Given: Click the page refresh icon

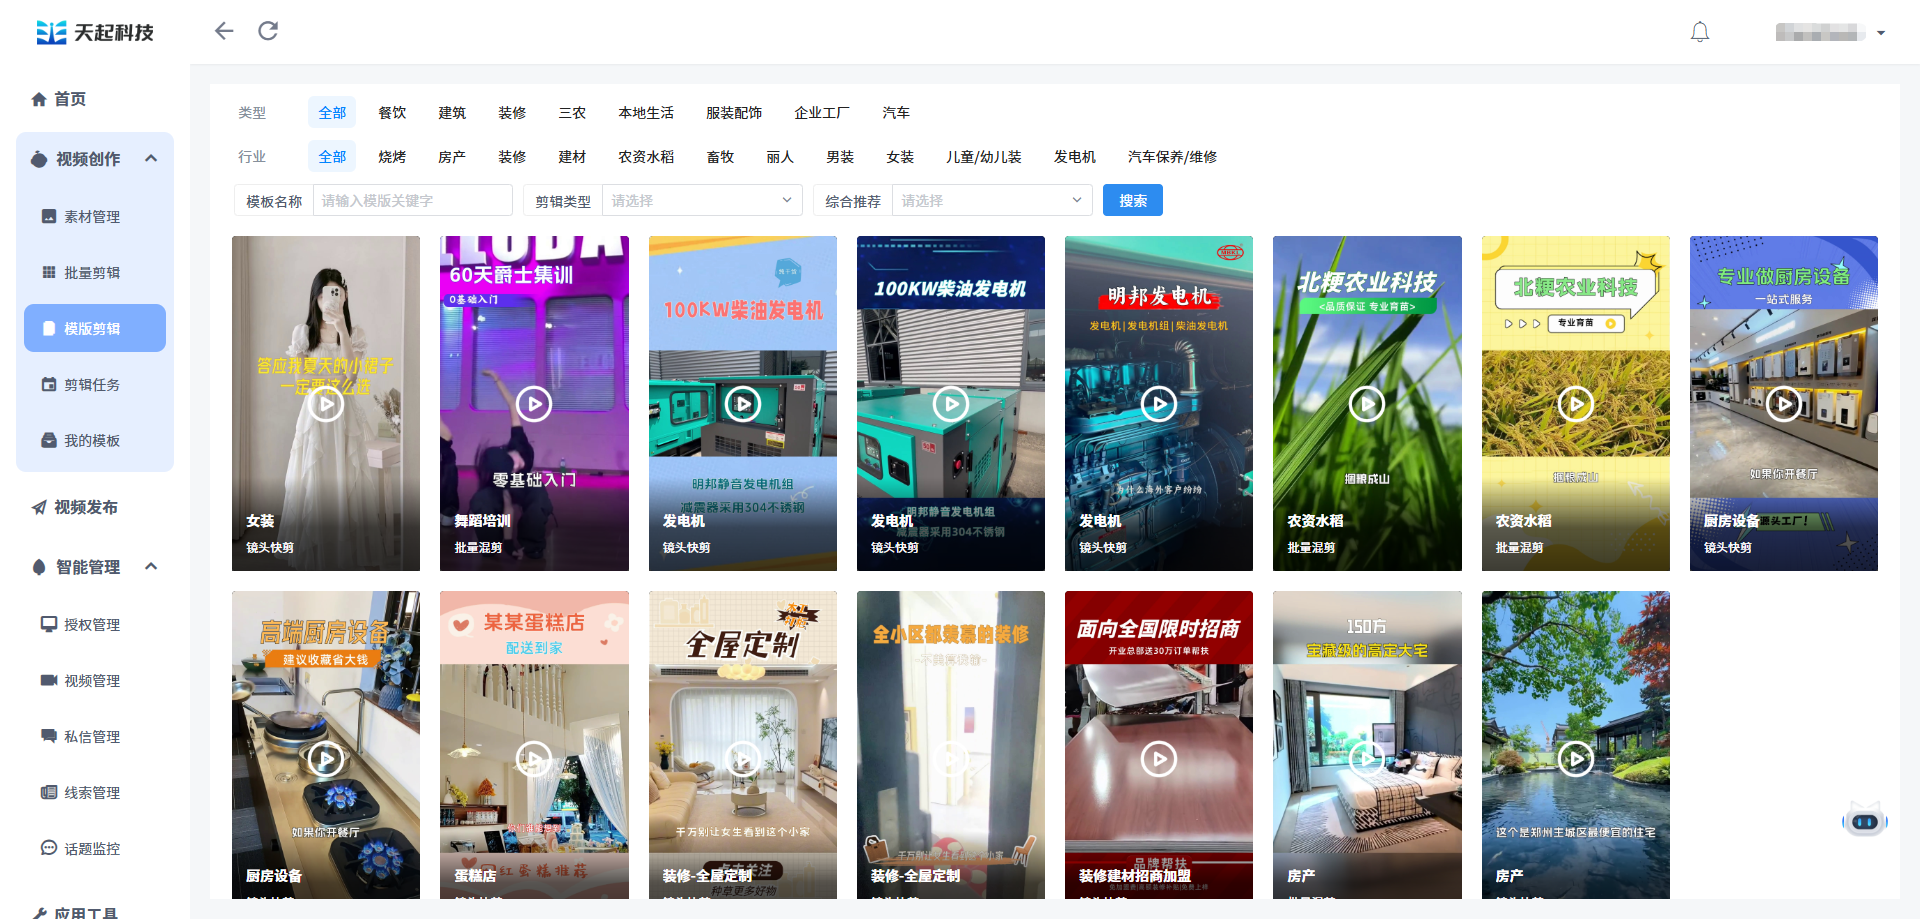Looking at the screenshot, I should point(268,31).
